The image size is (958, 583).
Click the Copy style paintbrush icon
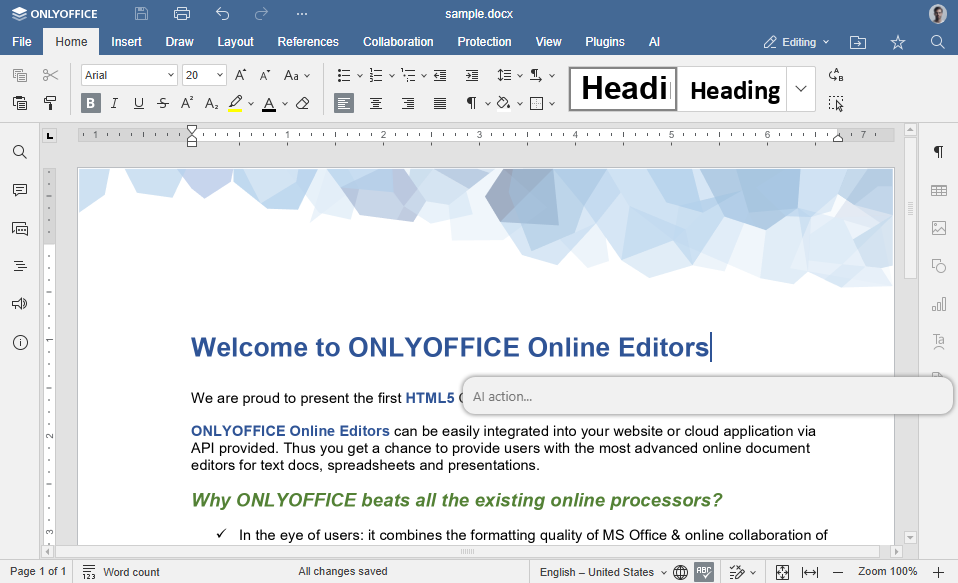[x=50, y=103]
